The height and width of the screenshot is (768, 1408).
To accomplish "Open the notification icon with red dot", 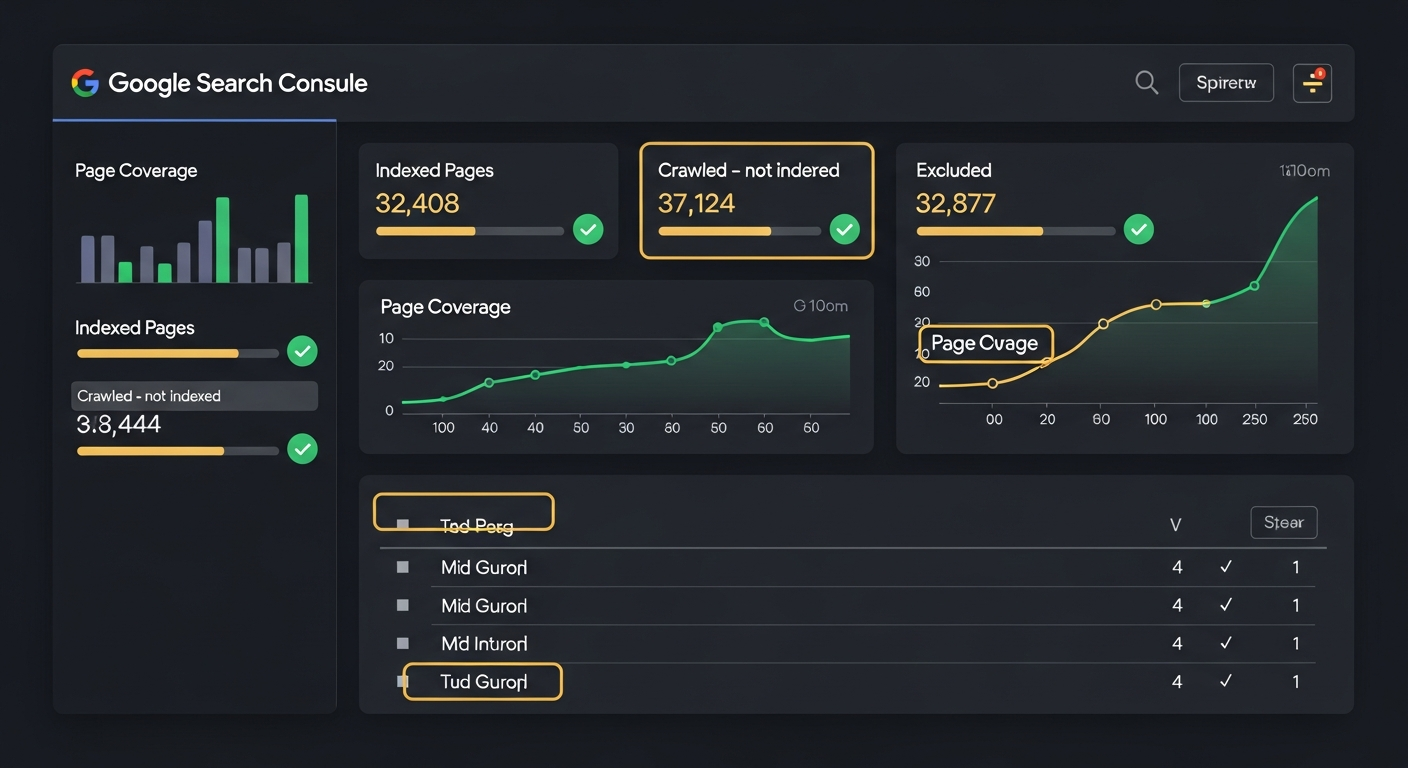I will click(x=1312, y=83).
